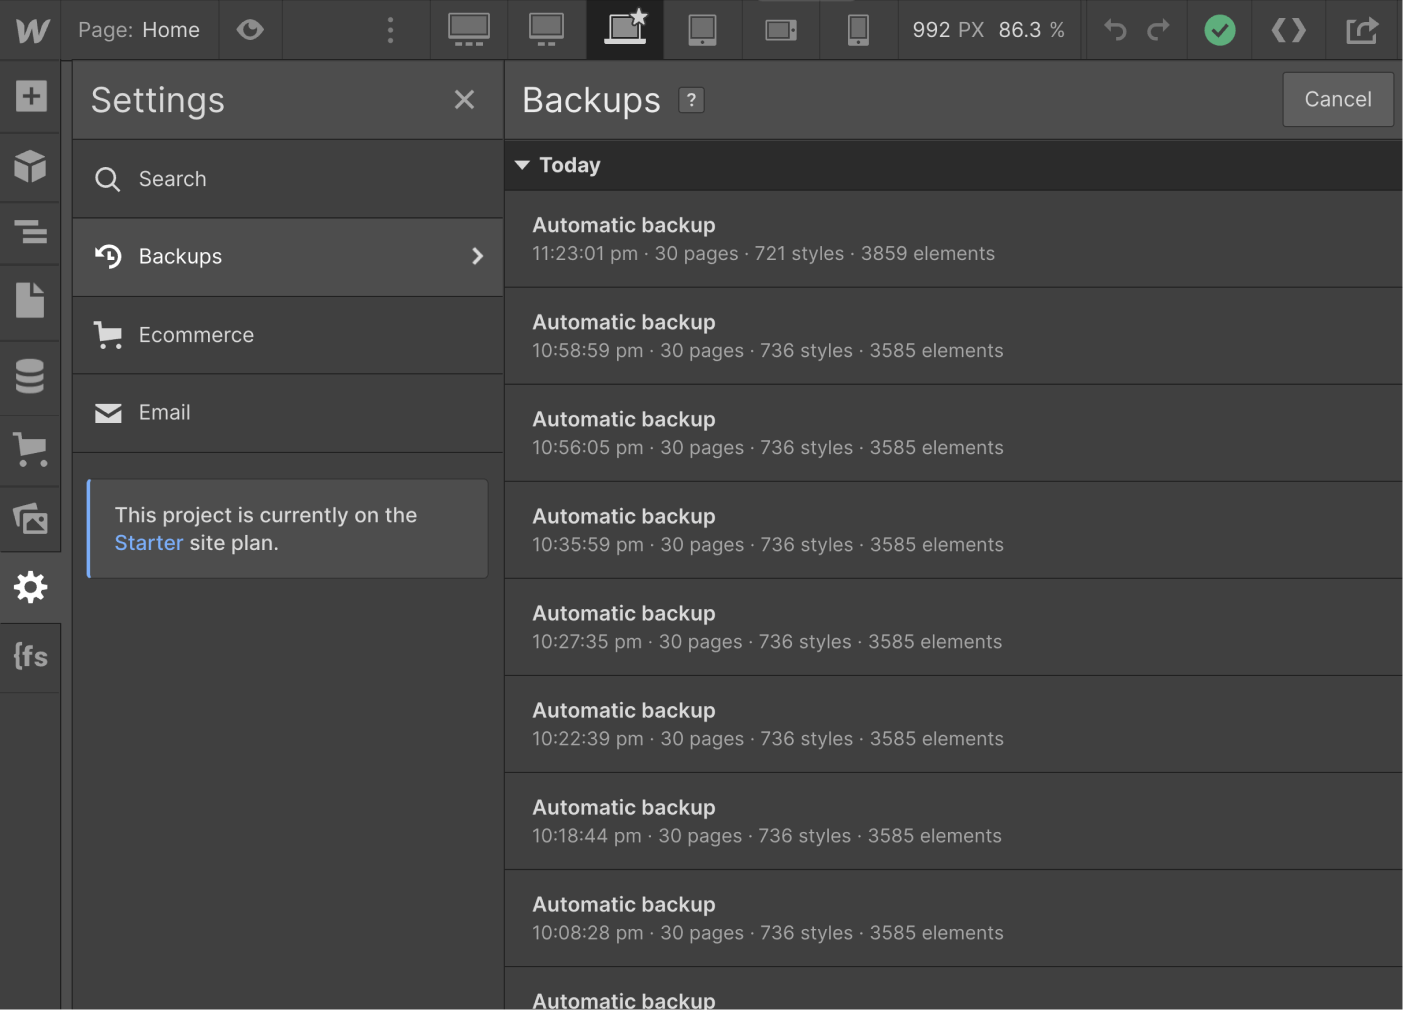The image size is (1403, 1010).
Task: Select the base desktop starred breakpoint
Action: pos(626,28)
